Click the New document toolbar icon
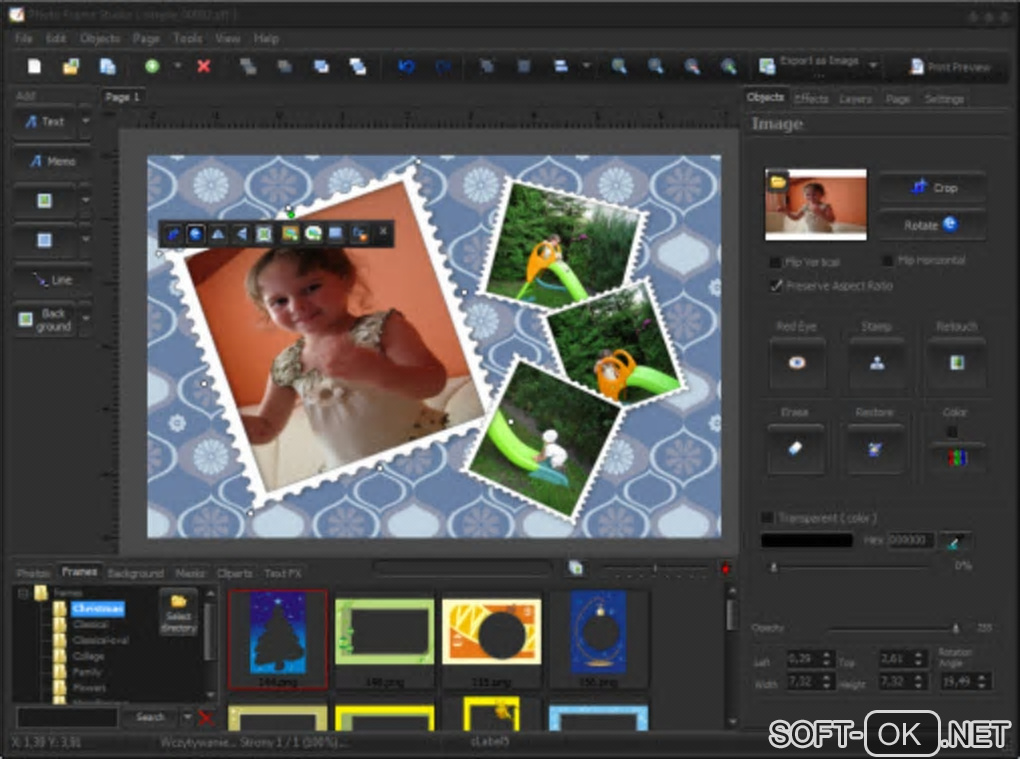The width and height of the screenshot is (1020, 759). [x=34, y=66]
